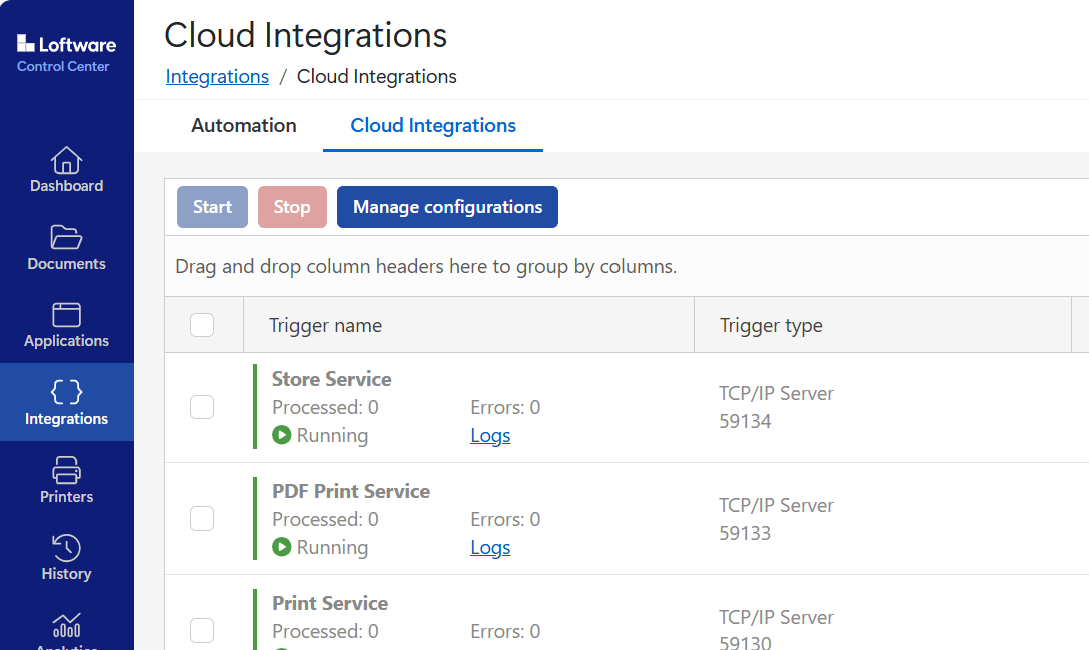Viewport: 1089px width, 650px height.
Task: Click port value 59133
Action: (x=745, y=533)
